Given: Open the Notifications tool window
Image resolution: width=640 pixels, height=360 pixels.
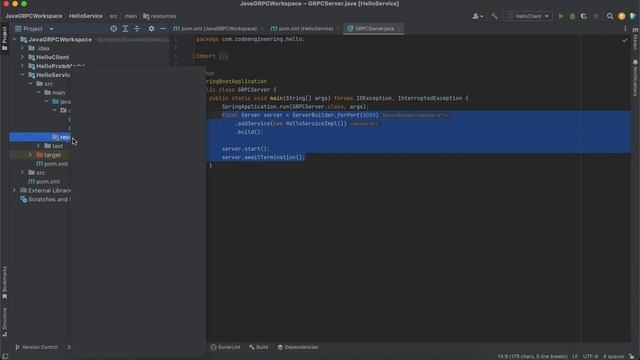Looking at the screenshot, I should coord(635,78).
